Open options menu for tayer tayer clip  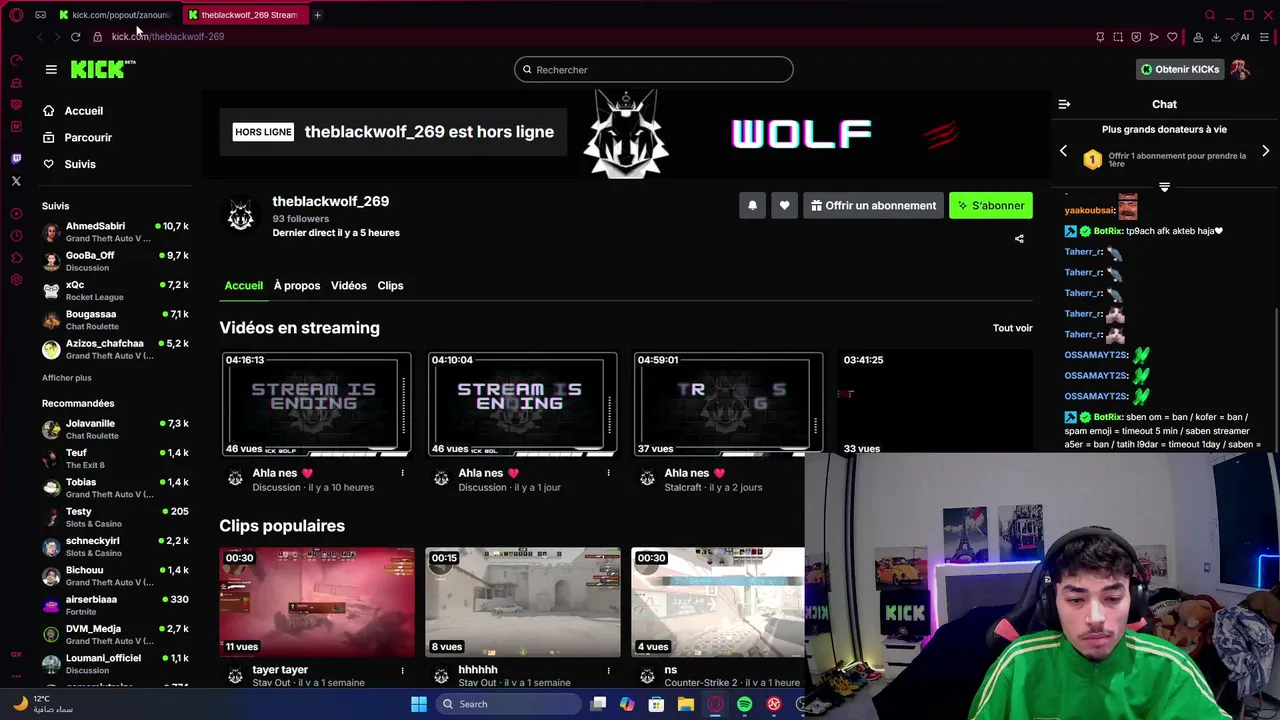pos(402,670)
